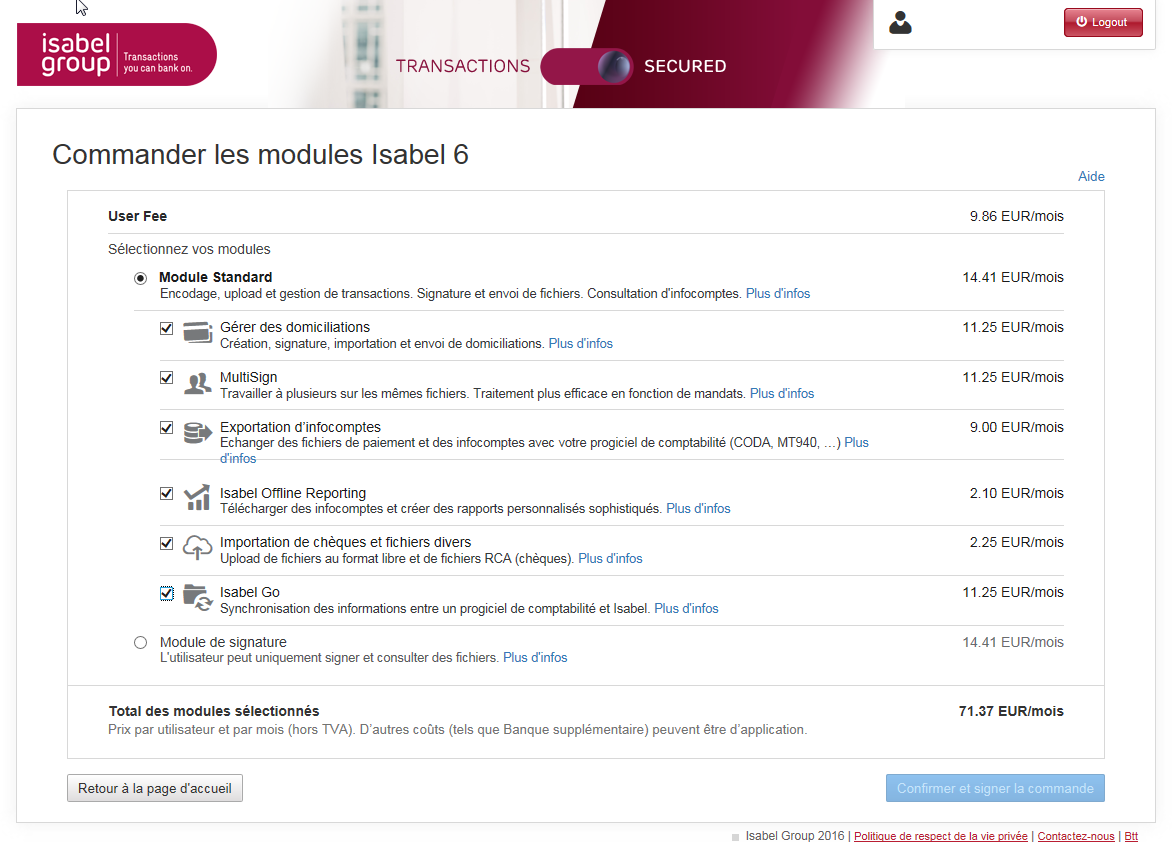Viewport: 1172px width, 855px height.
Task: Click the MultiSign users icon
Action: (x=197, y=383)
